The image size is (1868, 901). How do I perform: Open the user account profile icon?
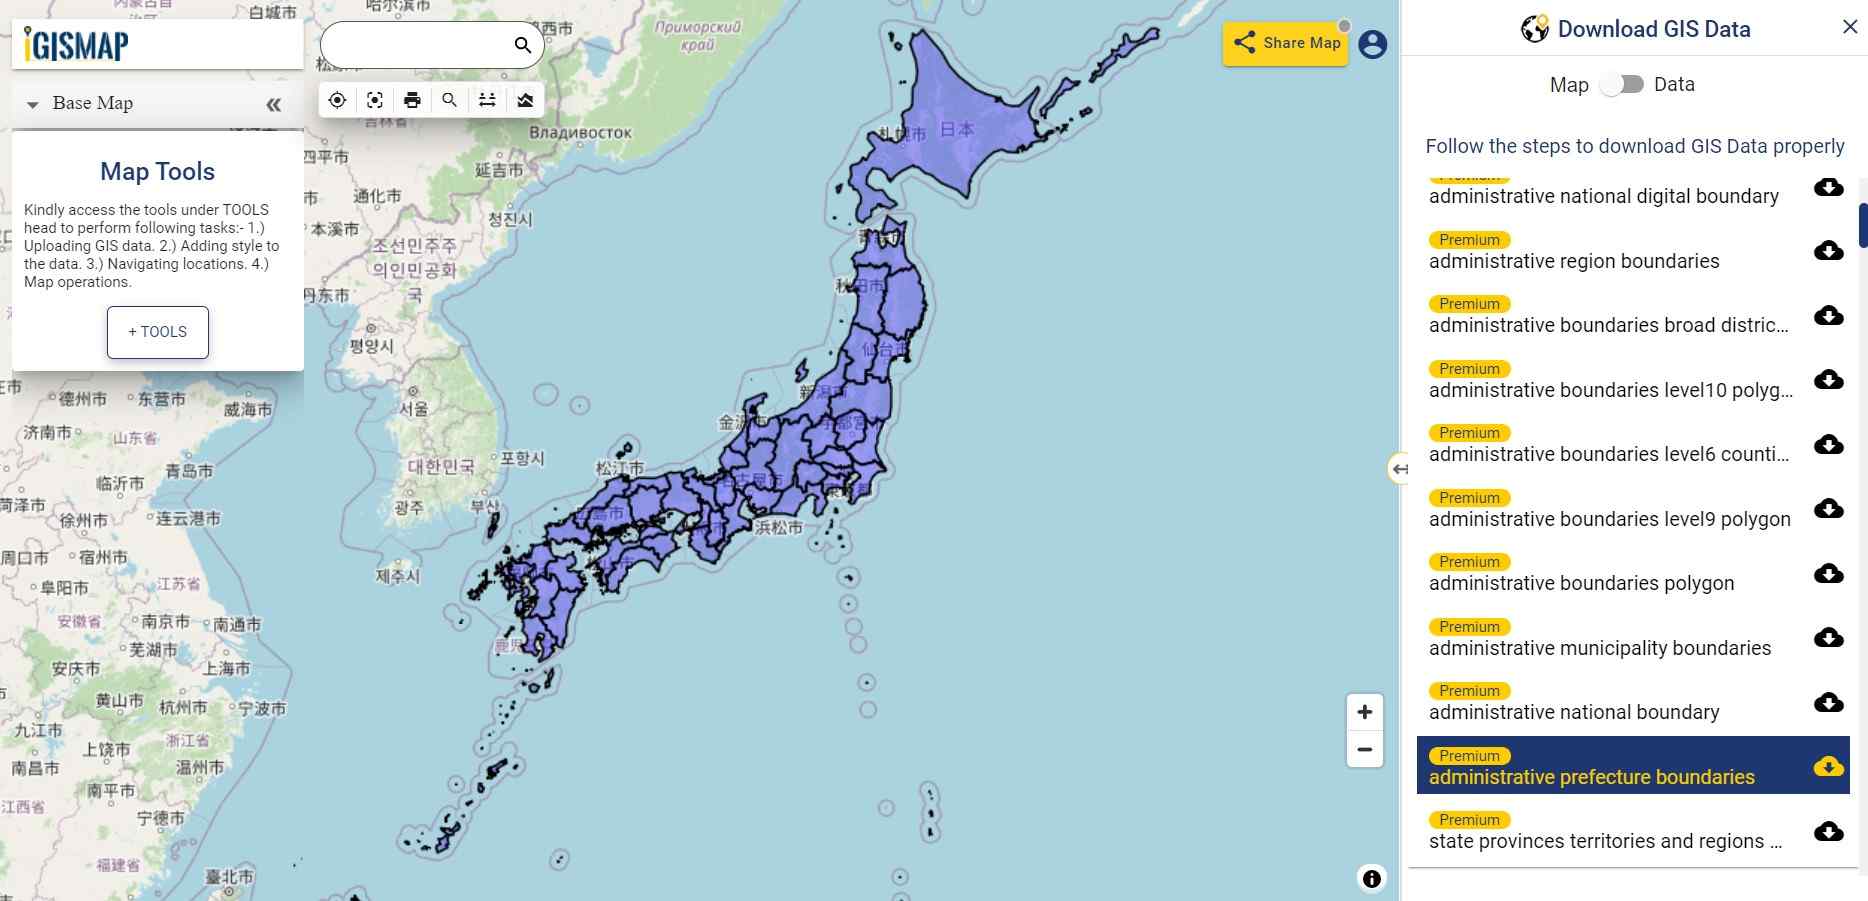point(1372,44)
